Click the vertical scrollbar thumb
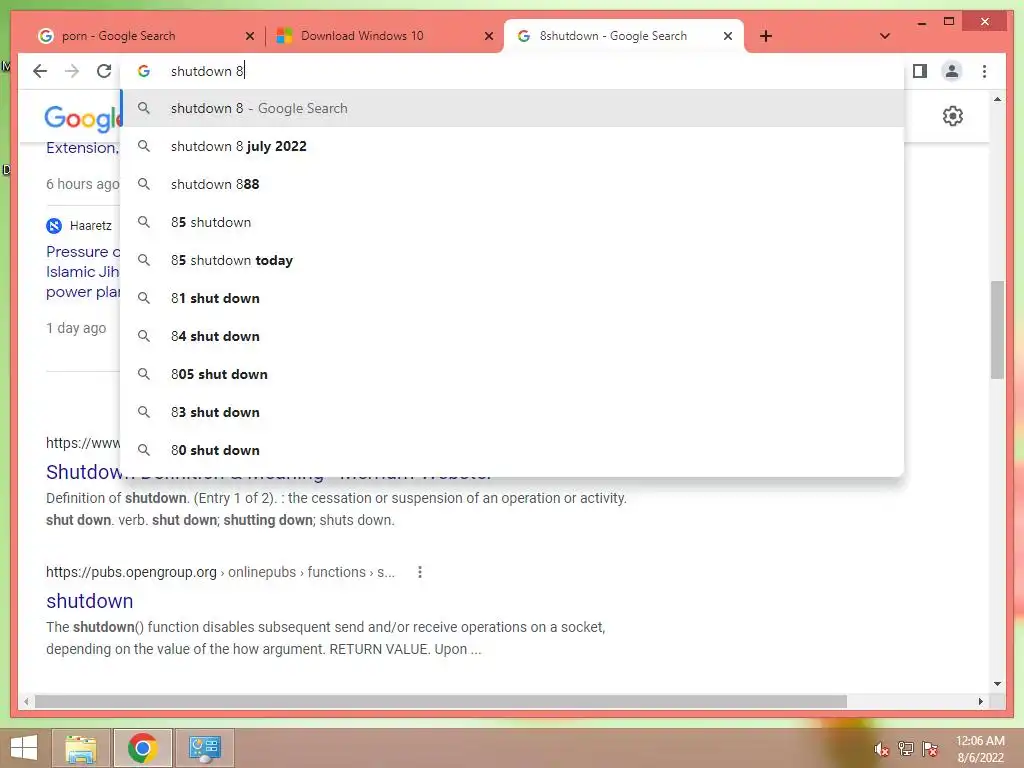 pos(997,330)
